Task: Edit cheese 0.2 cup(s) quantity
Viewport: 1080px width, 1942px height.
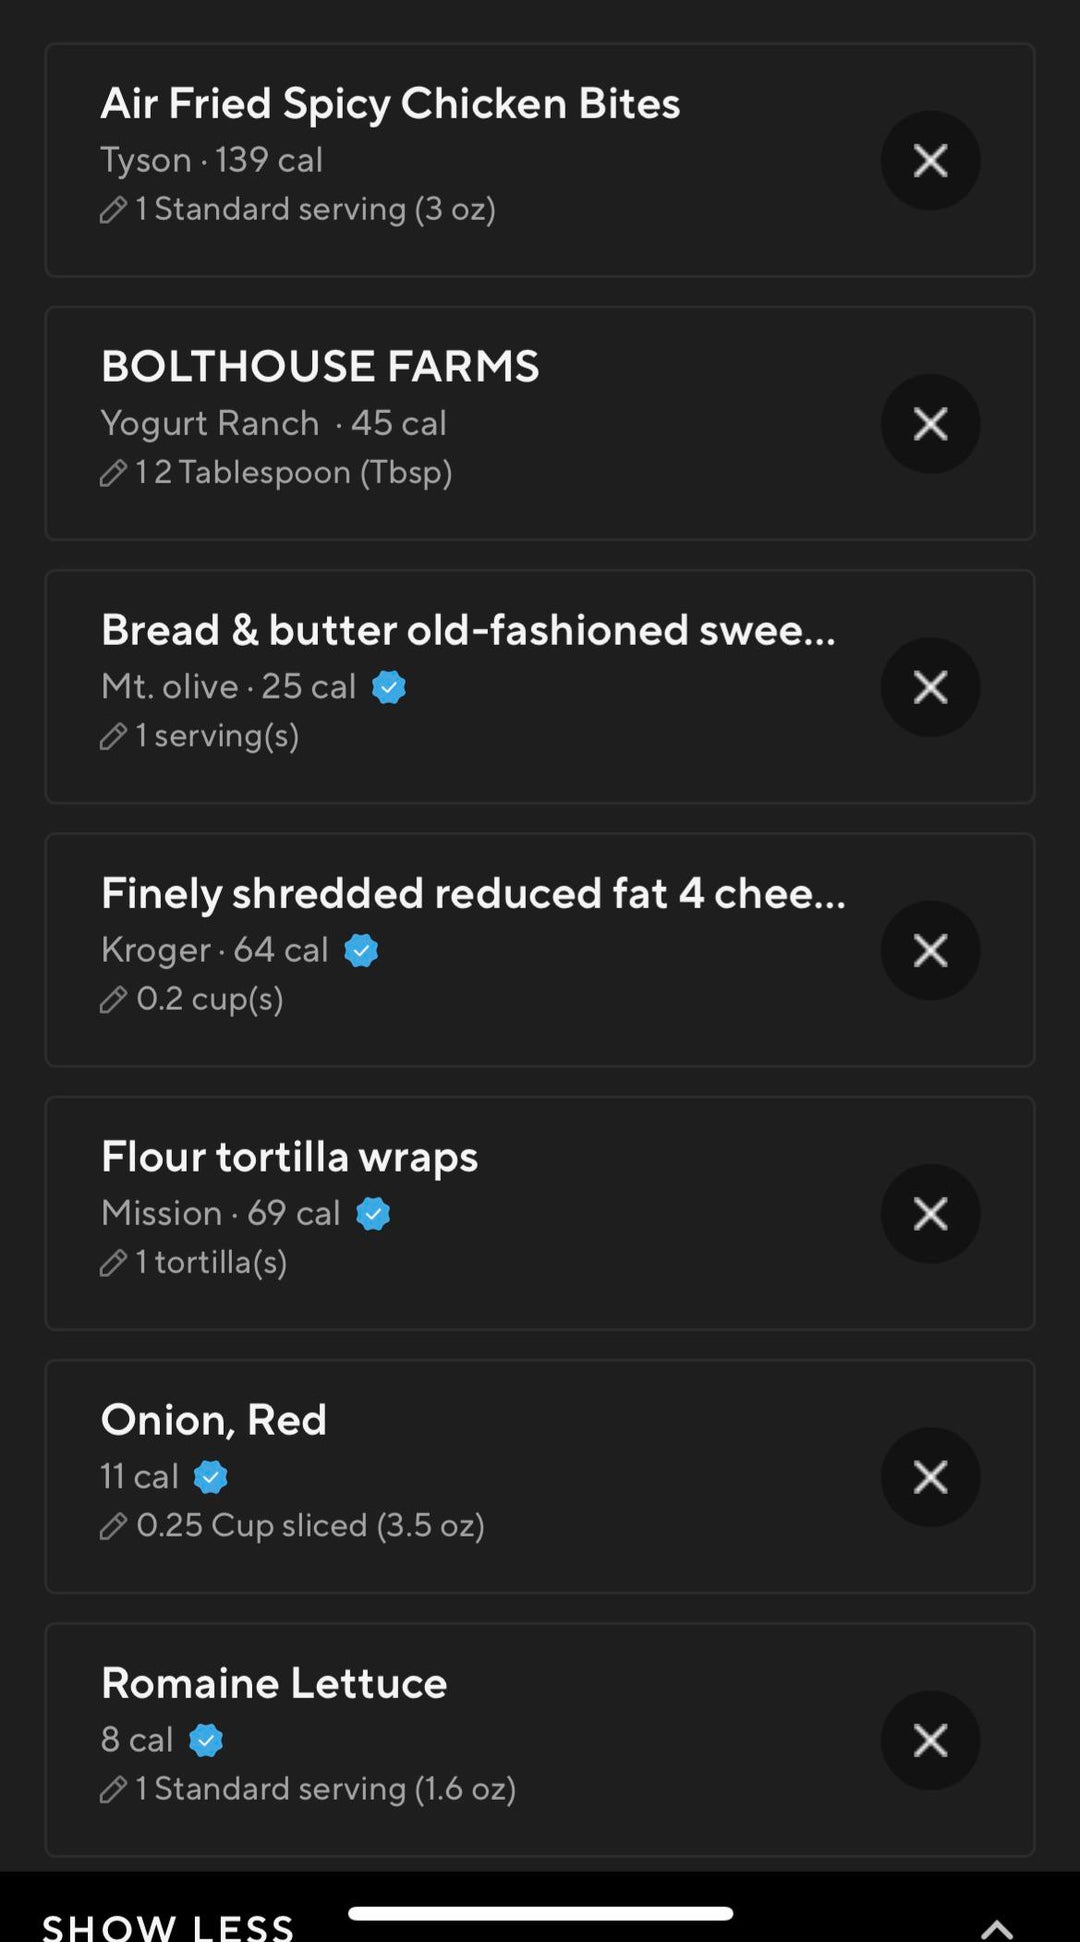Action: click(x=114, y=999)
